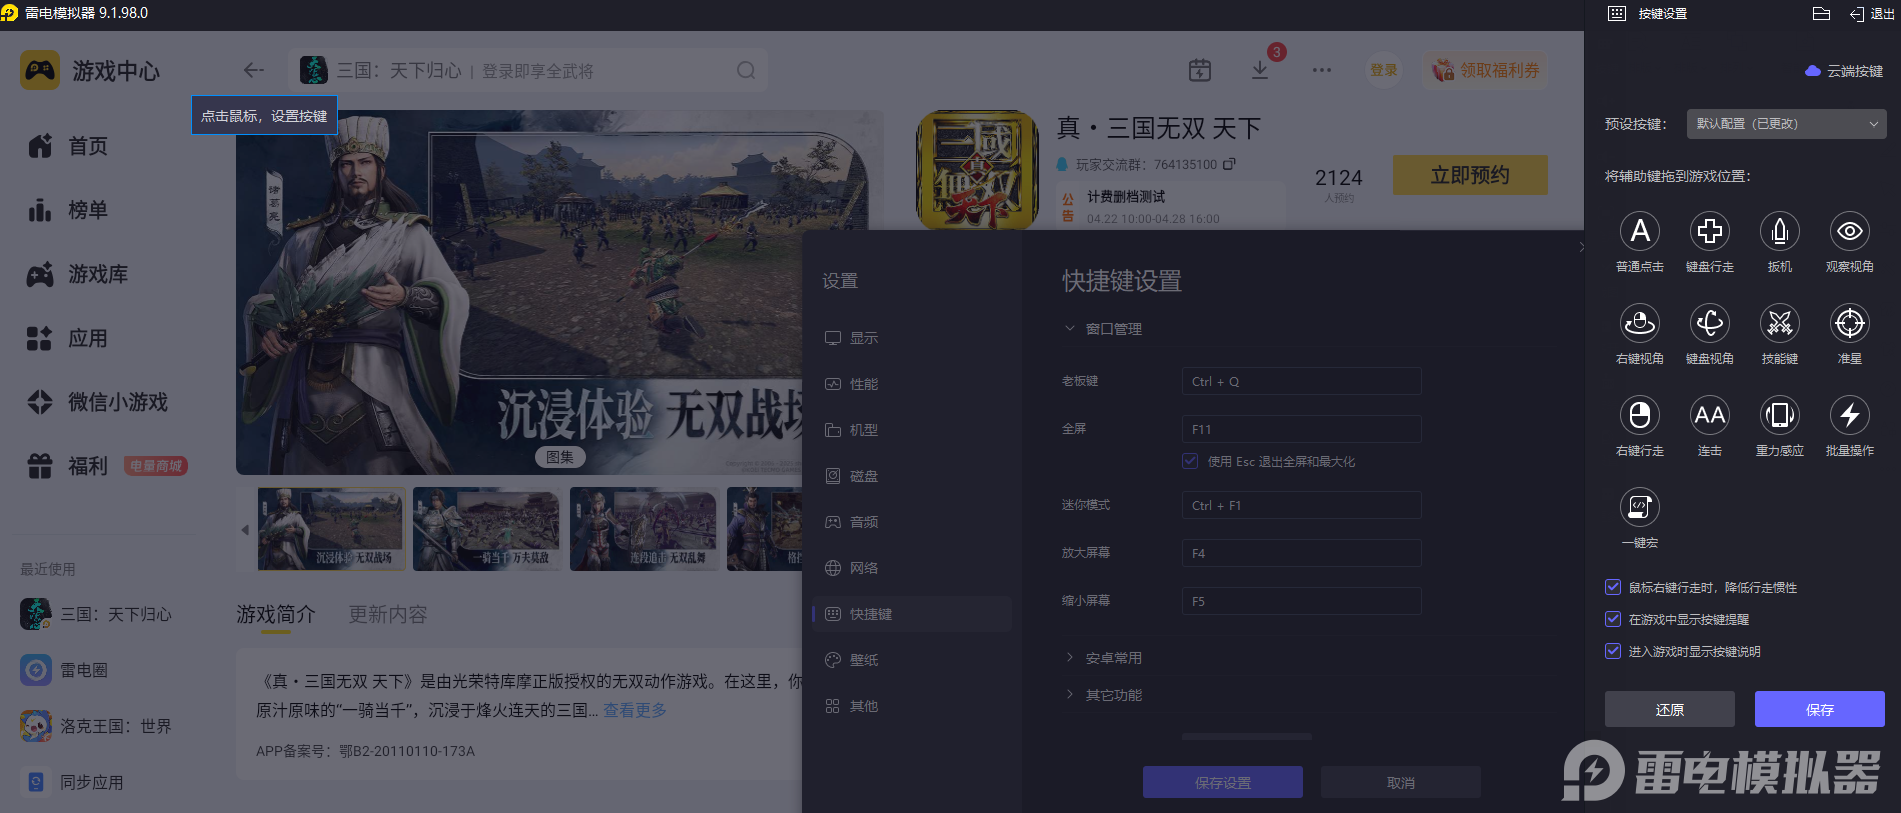
Task: Select the 普通点击 tap key icon
Action: pos(1639,232)
